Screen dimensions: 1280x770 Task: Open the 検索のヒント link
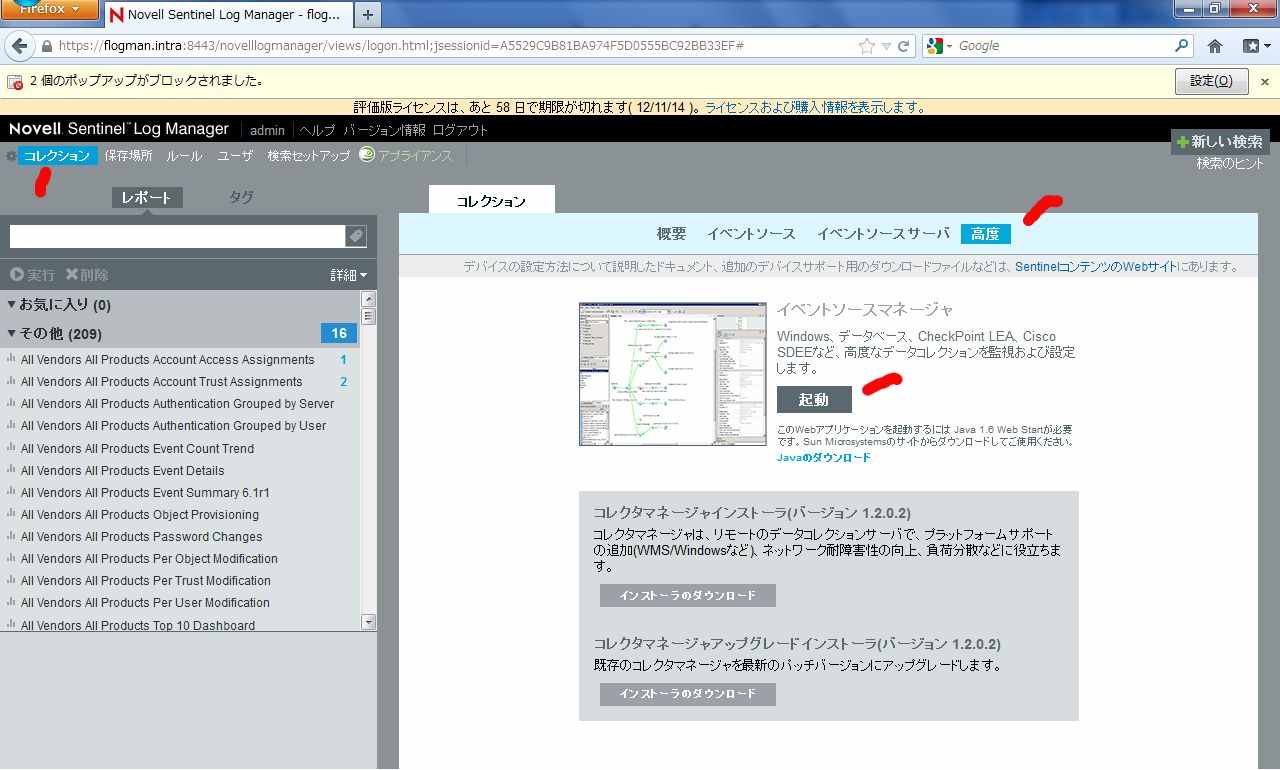1230,164
